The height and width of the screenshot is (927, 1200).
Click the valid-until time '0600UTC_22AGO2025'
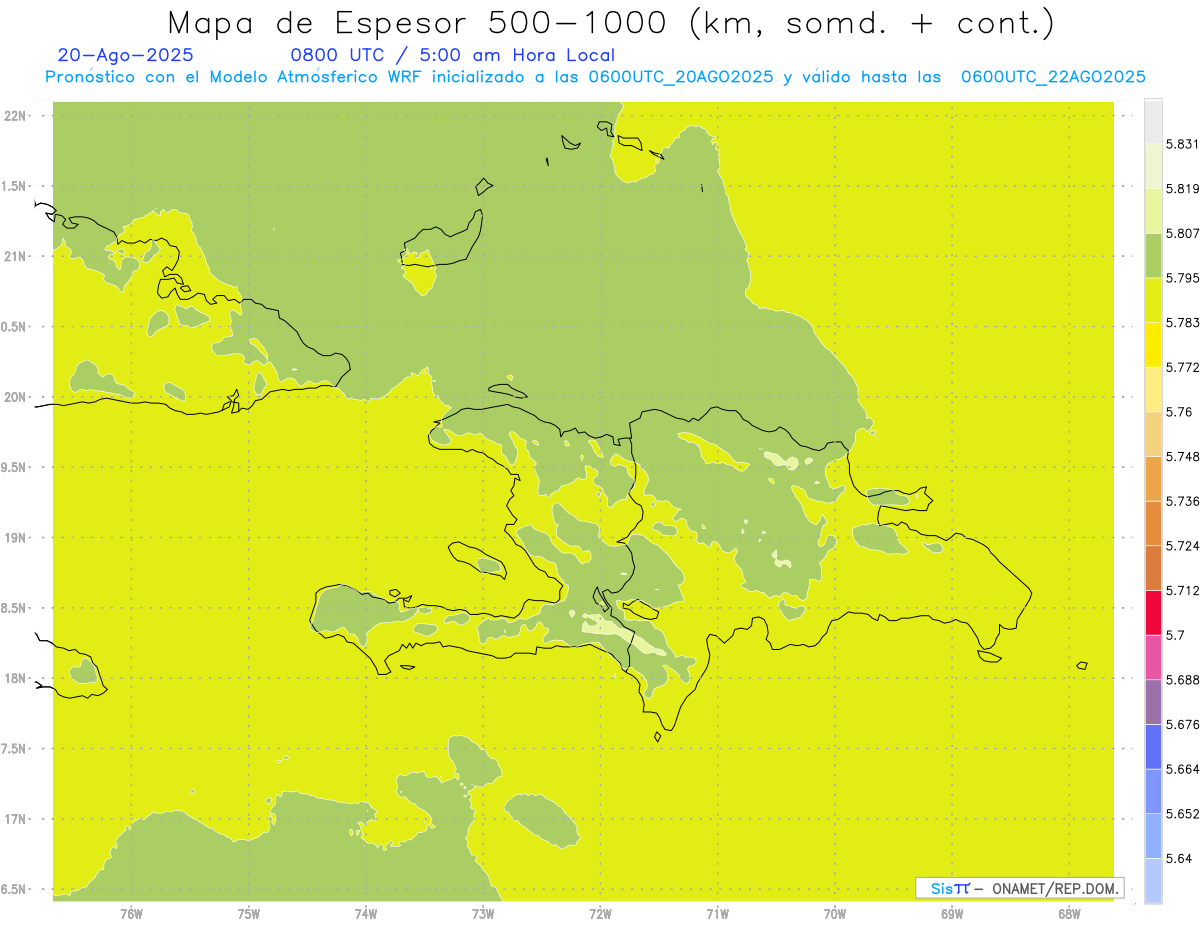click(1053, 77)
